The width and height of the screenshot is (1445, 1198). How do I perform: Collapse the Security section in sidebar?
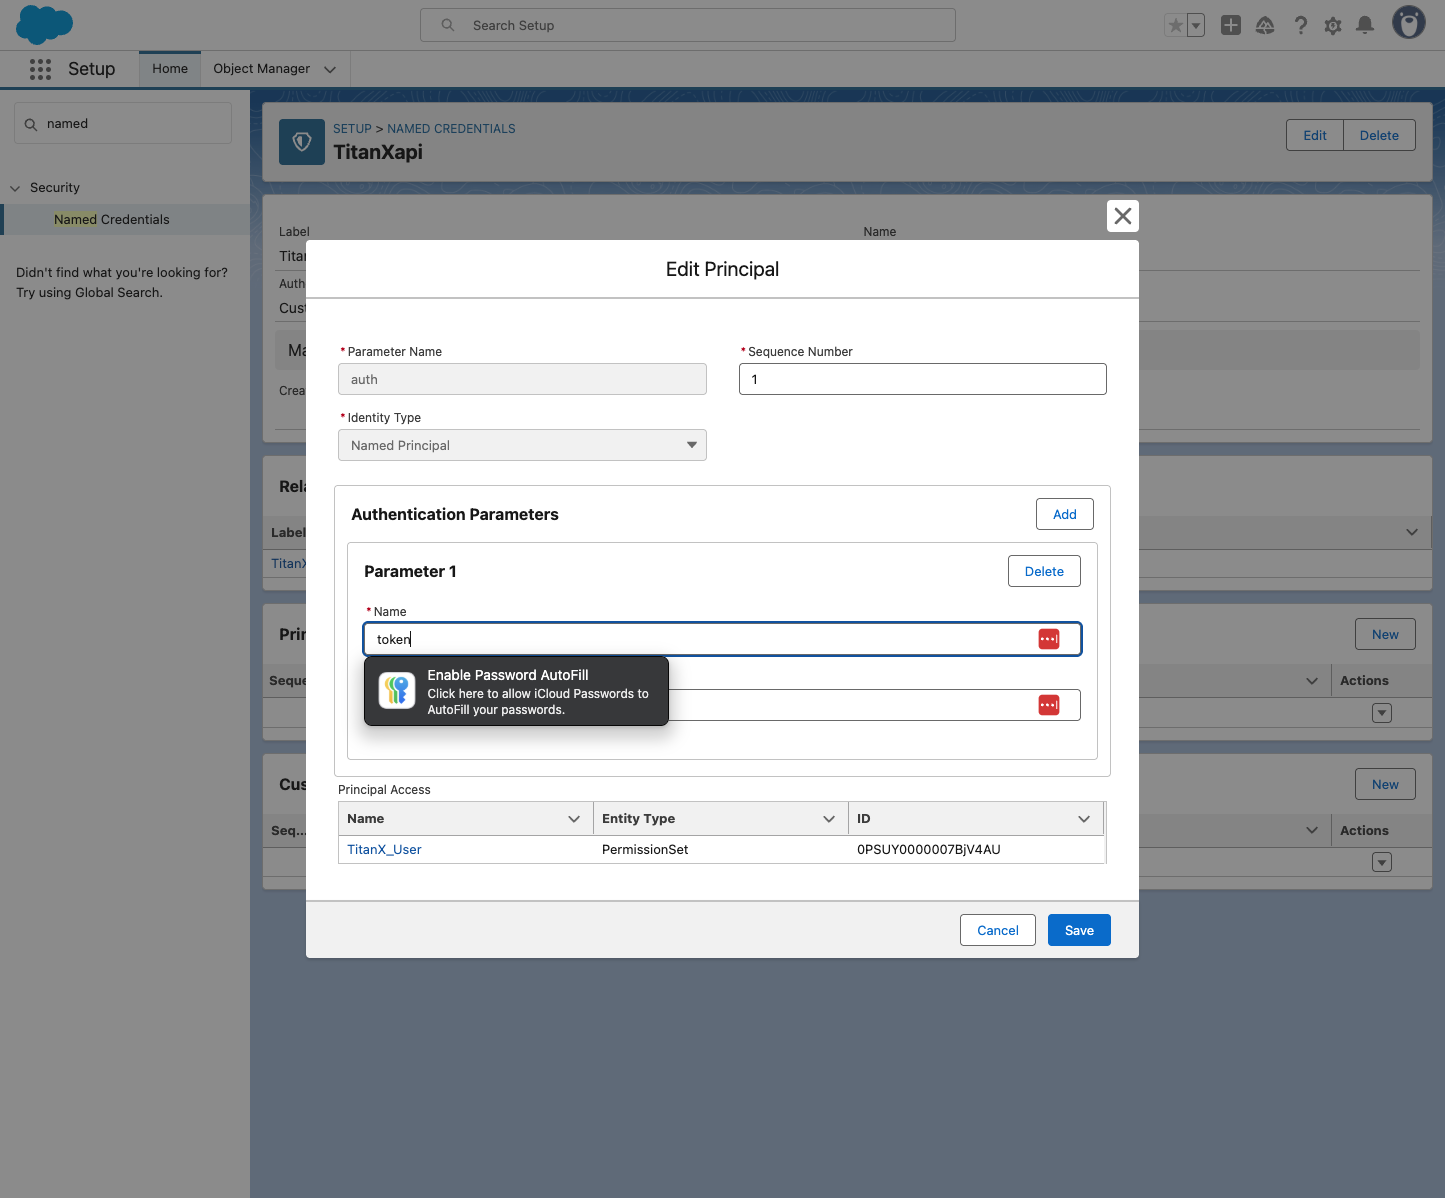(x=15, y=188)
